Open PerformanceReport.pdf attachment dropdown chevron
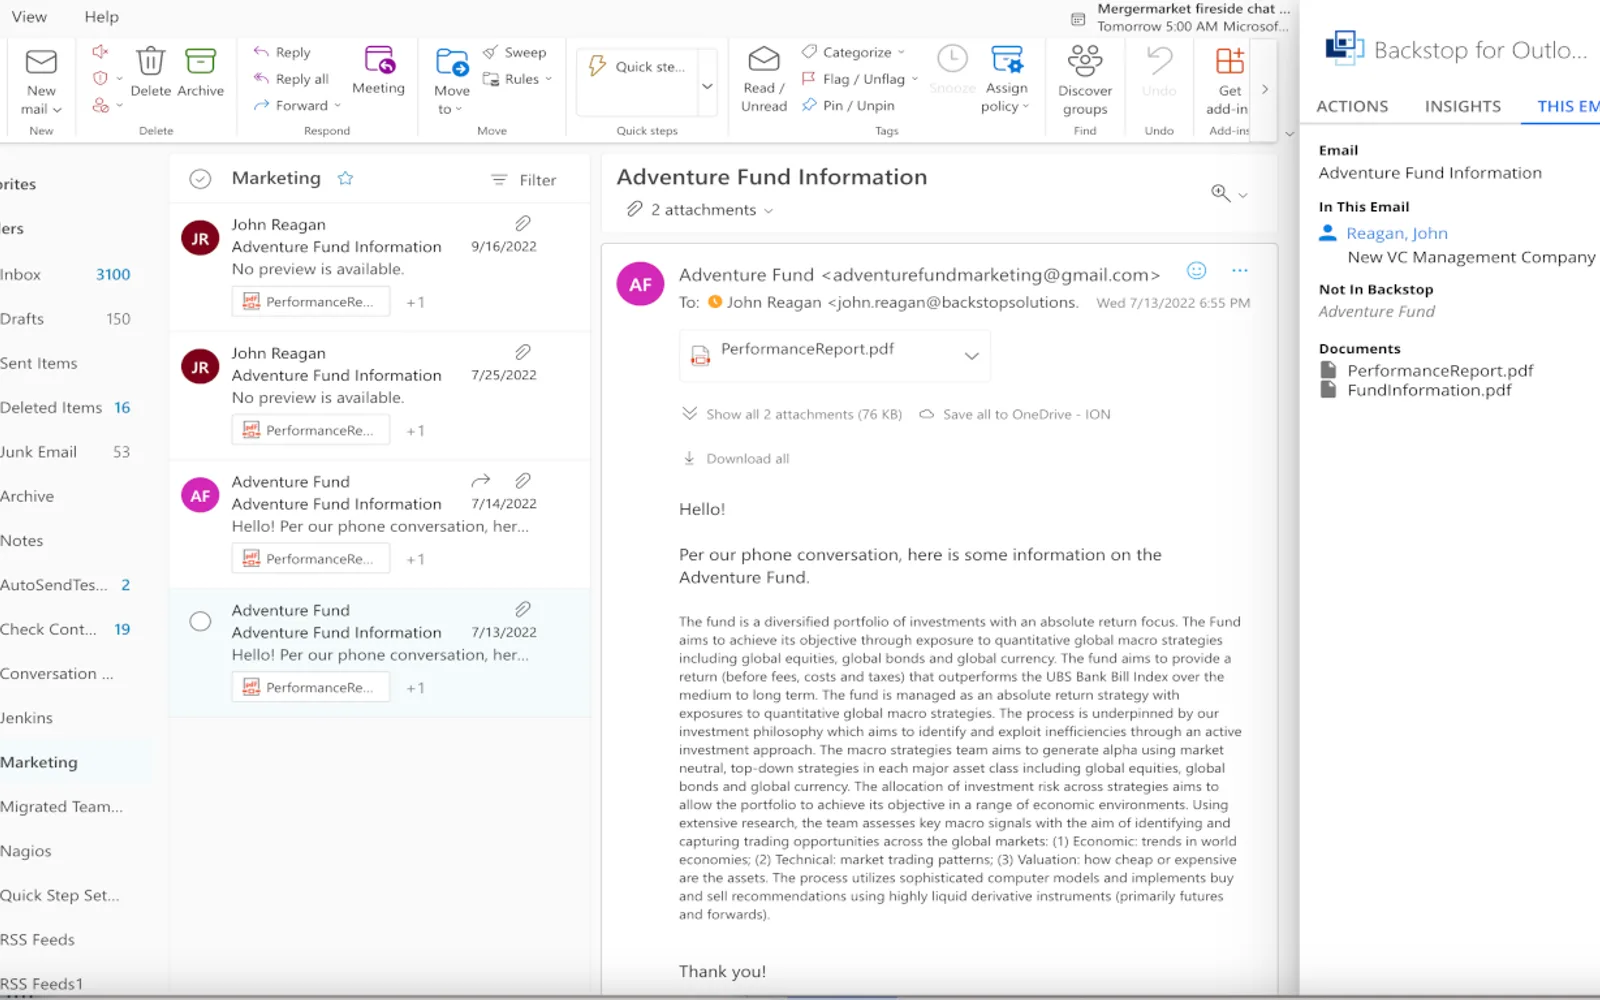 tap(971, 356)
